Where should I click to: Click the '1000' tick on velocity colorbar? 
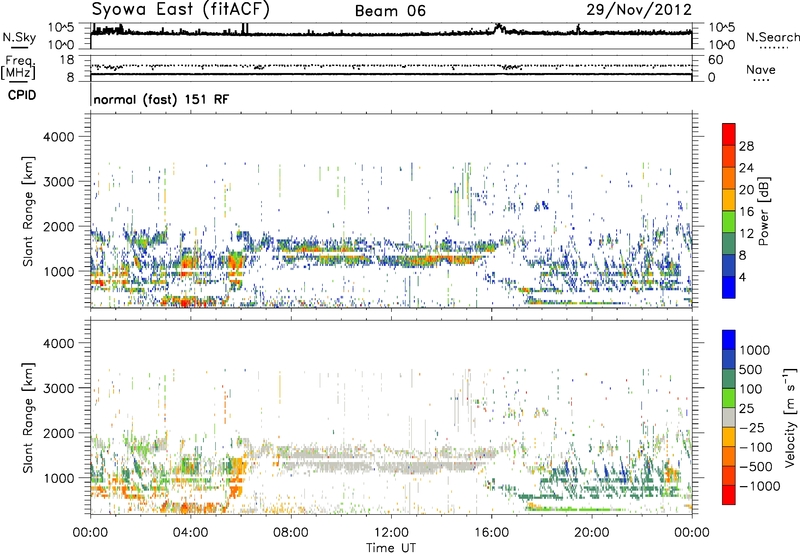[754, 350]
